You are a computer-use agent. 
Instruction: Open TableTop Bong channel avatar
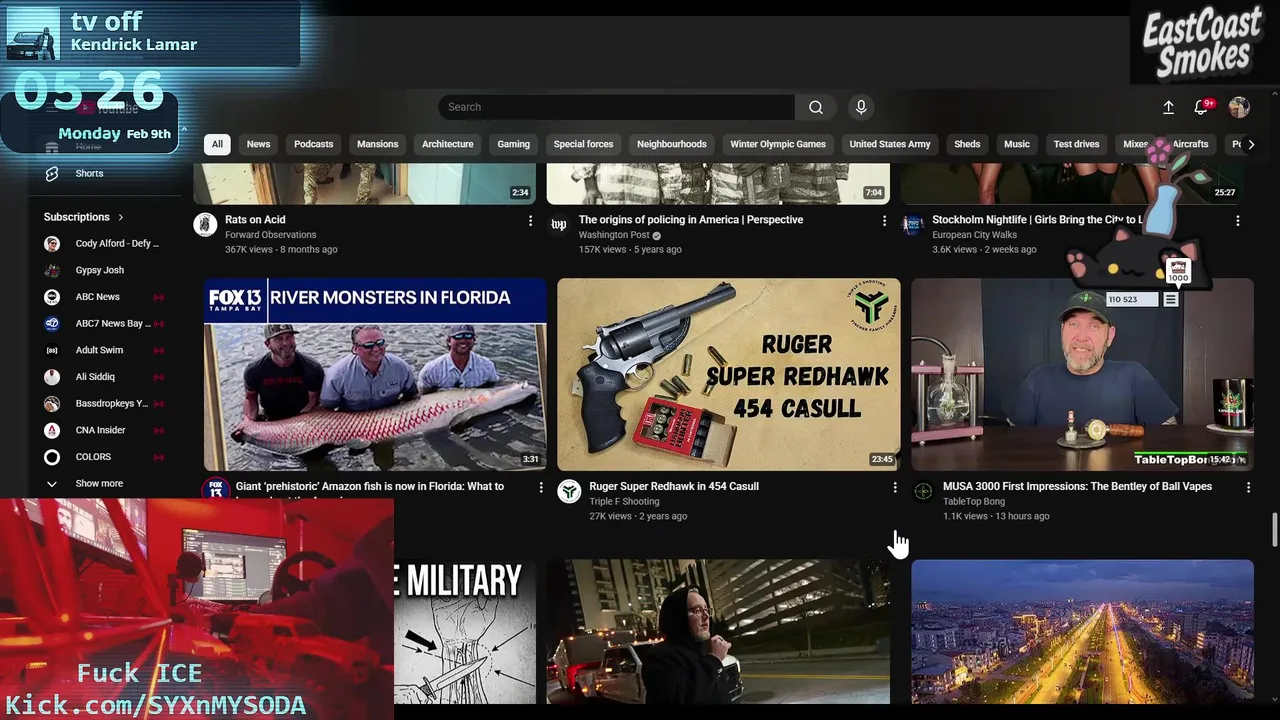pyautogui.click(x=923, y=491)
